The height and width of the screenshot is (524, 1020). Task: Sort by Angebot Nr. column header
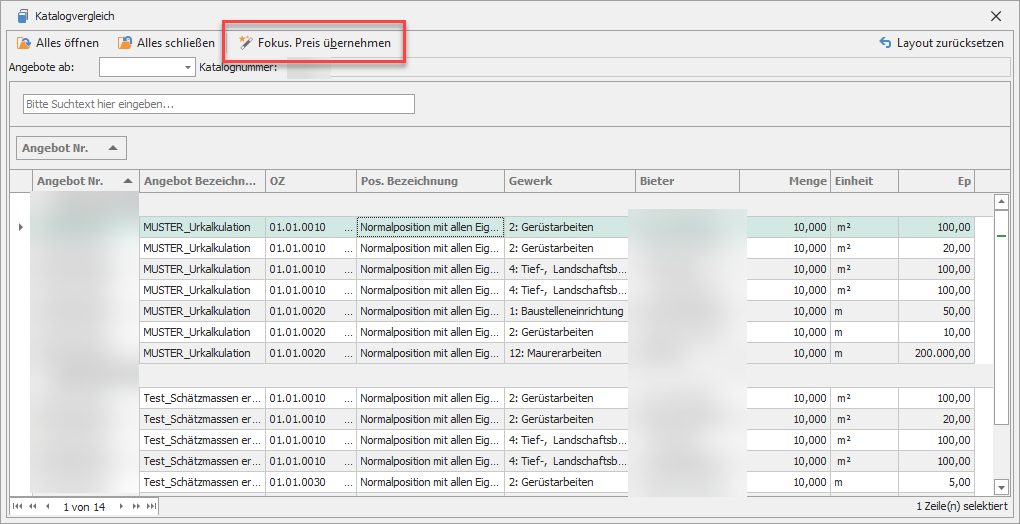[x=84, y=181]
